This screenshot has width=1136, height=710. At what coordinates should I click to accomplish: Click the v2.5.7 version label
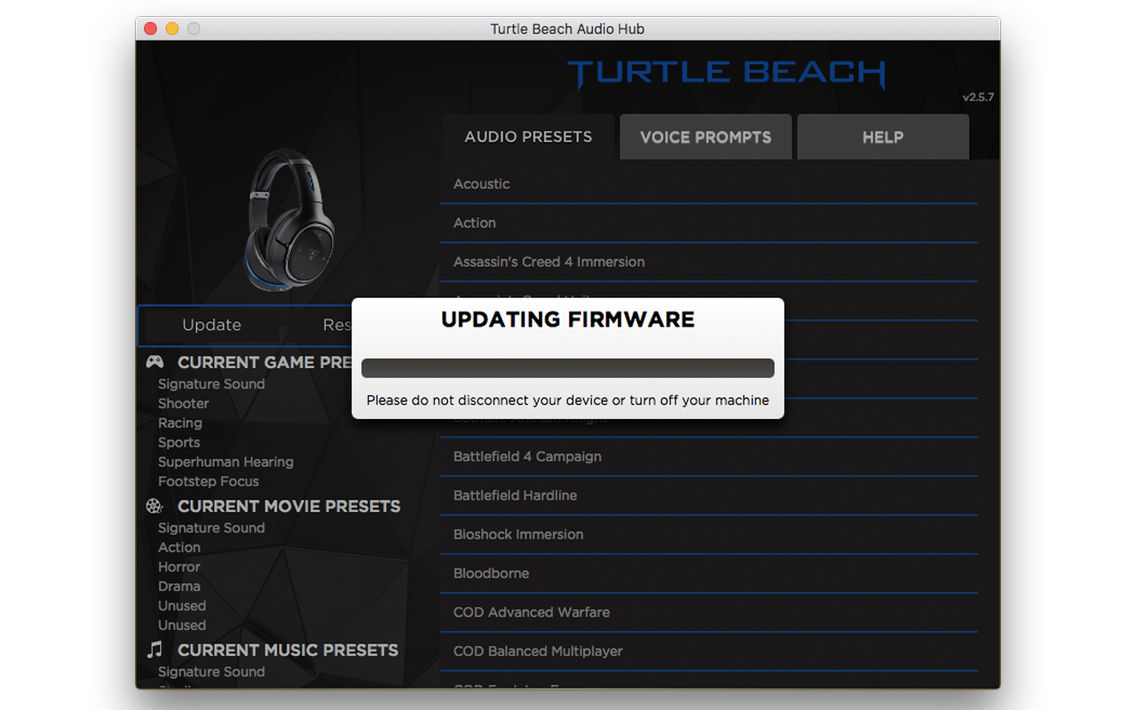[977, 97]
